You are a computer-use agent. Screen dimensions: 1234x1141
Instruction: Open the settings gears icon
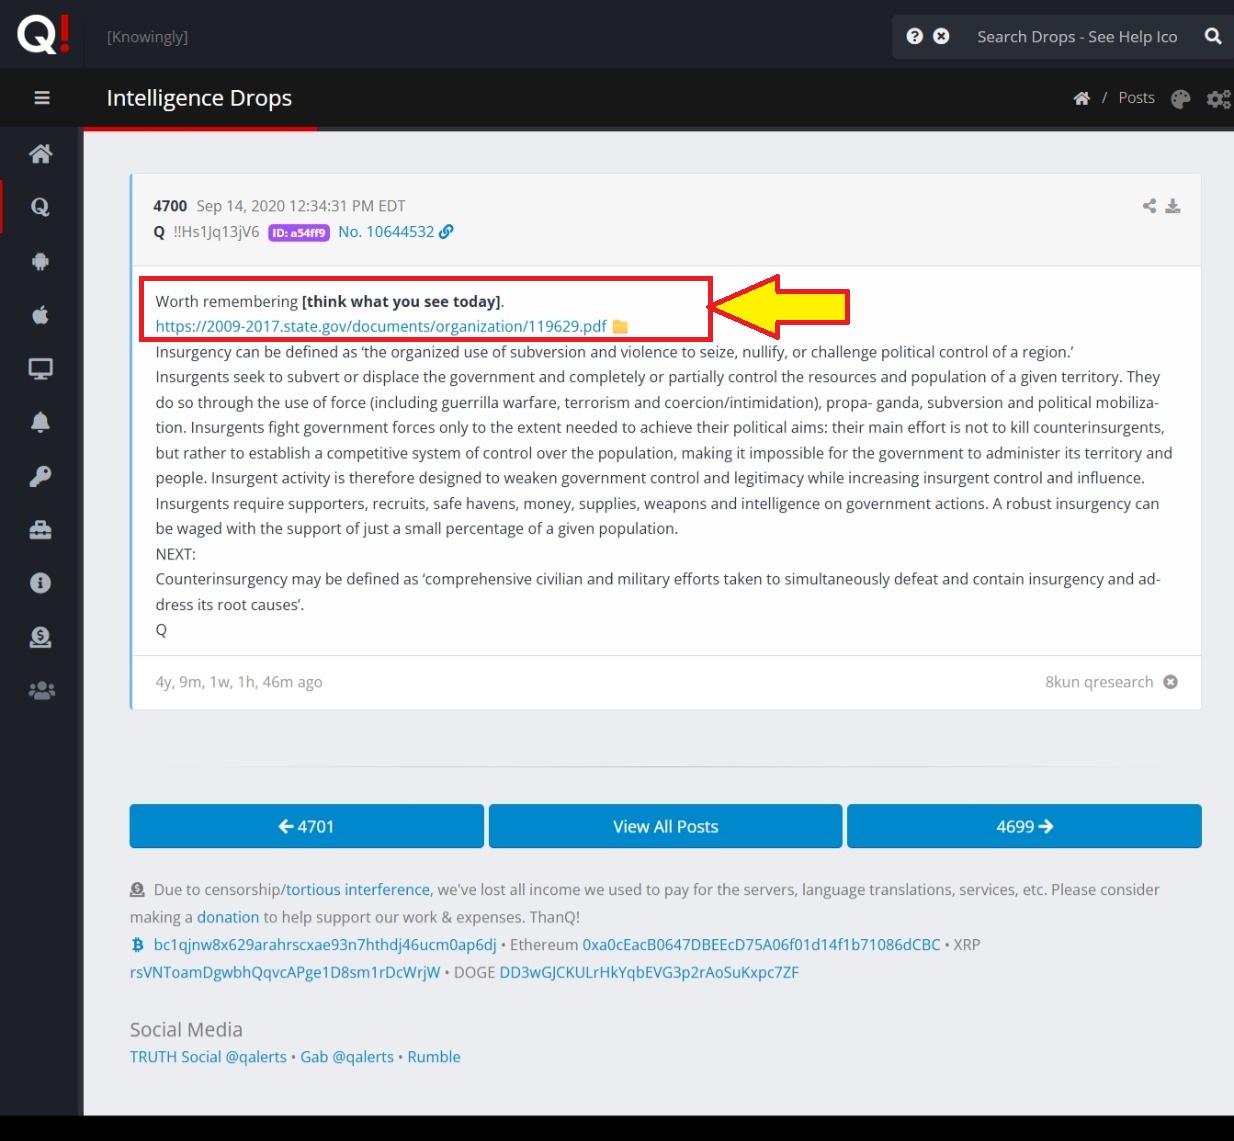(1218, 99)
